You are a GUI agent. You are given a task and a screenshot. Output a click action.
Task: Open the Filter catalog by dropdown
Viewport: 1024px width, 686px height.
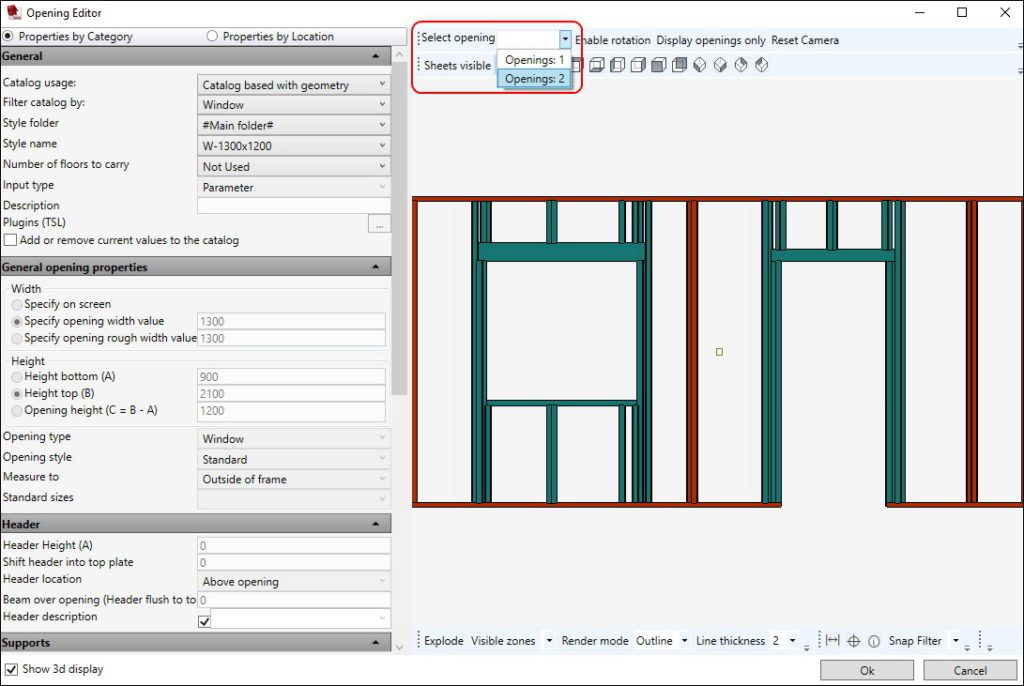click(x=294, y=105)
